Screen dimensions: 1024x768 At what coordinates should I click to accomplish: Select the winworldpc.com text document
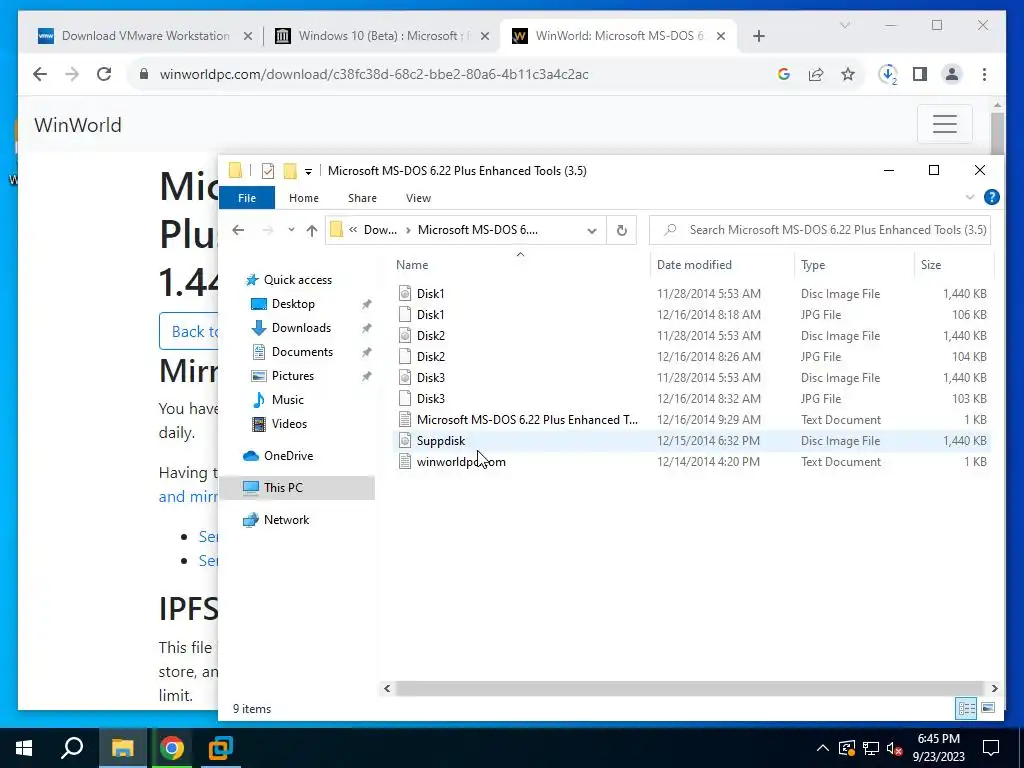coord(692,462)
